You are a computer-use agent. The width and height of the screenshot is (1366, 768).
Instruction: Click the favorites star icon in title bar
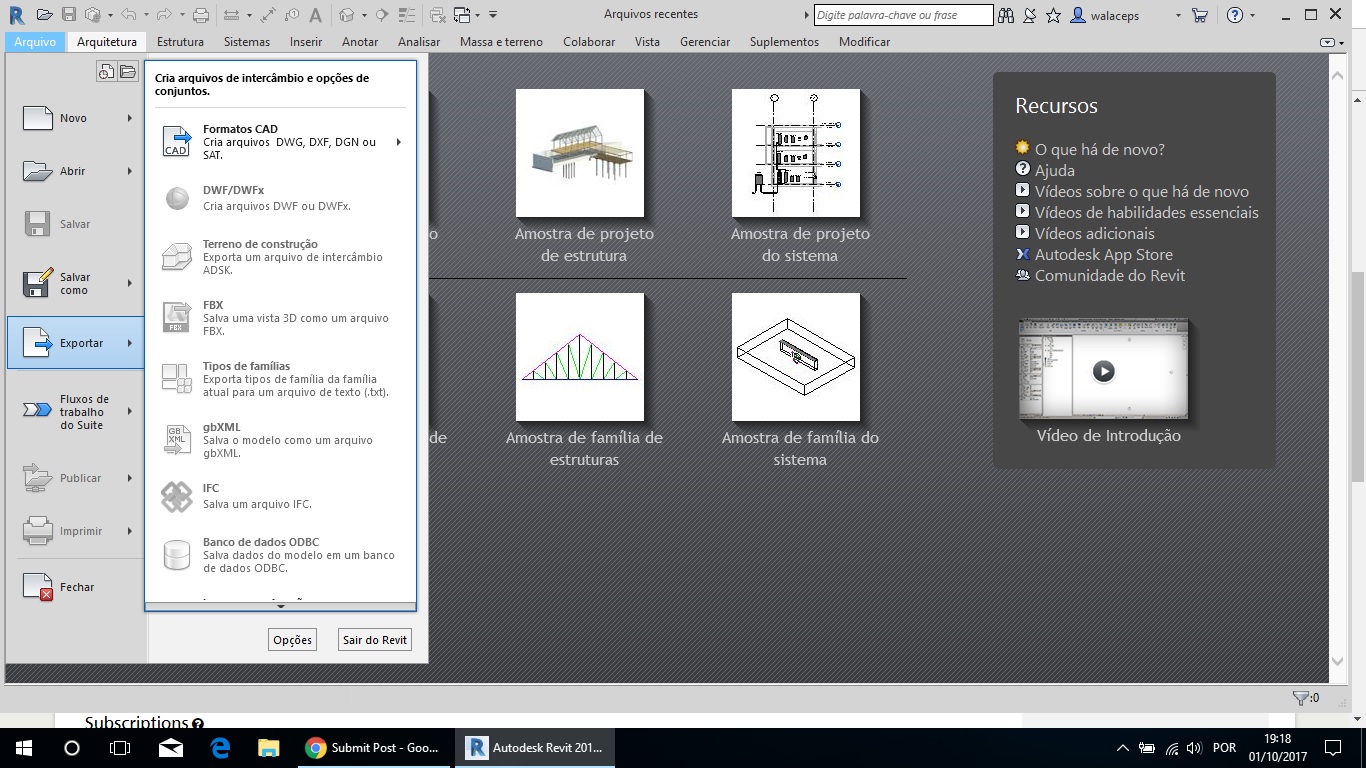click(x=1053, y=15)
